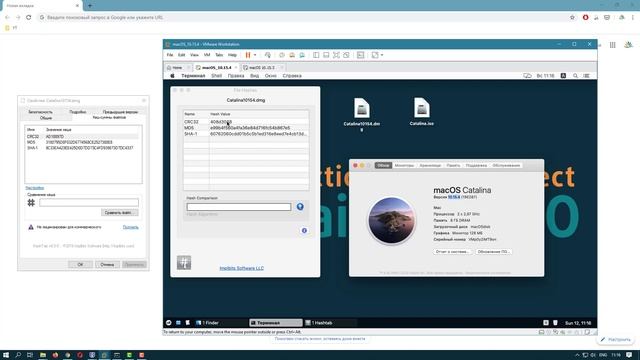
Task: Open snapshot manager icon in VMware toolbar
Action: click(302, 55)
